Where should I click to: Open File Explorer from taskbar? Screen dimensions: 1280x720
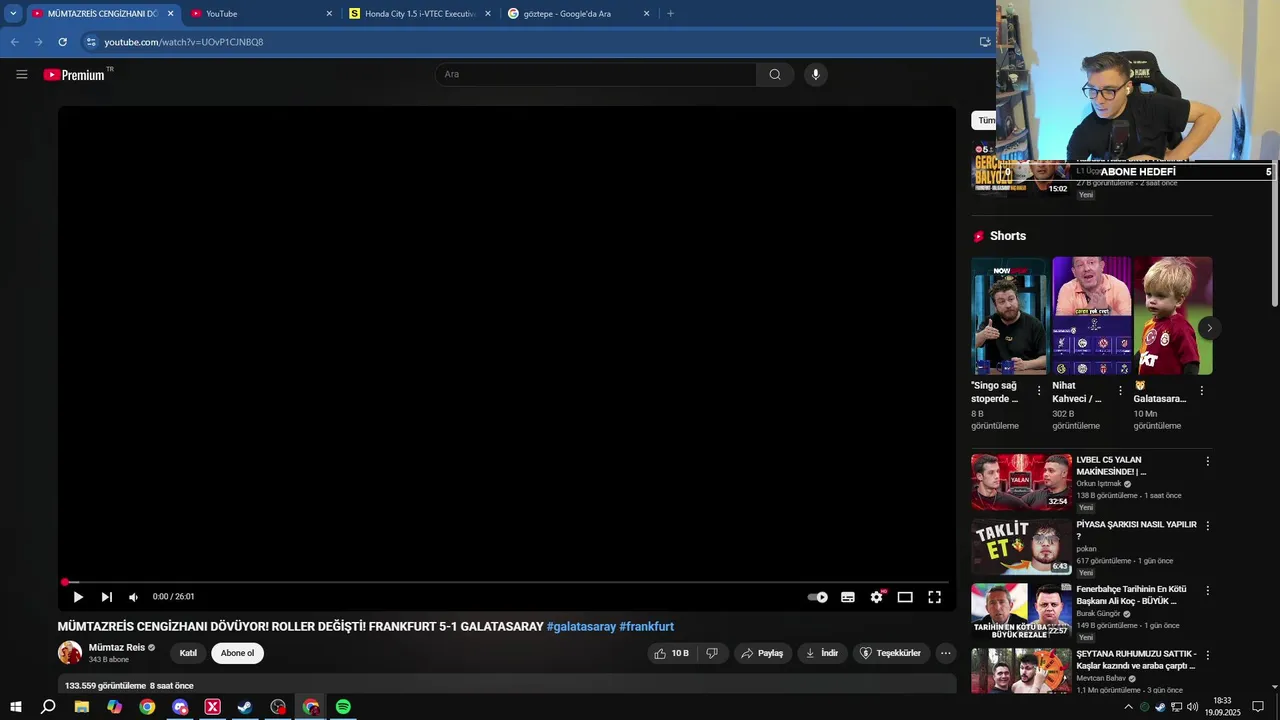pos(82,707)
